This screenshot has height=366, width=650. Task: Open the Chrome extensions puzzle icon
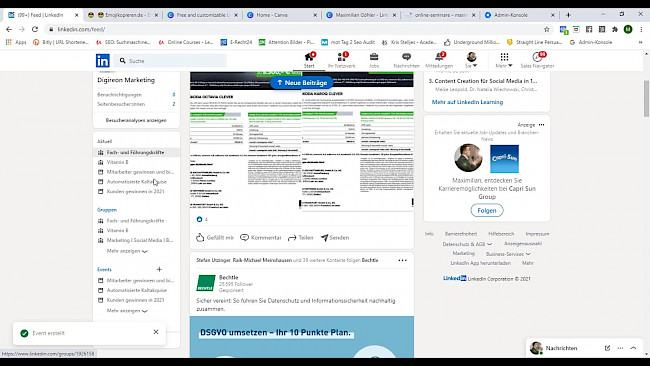click(615, 29)
